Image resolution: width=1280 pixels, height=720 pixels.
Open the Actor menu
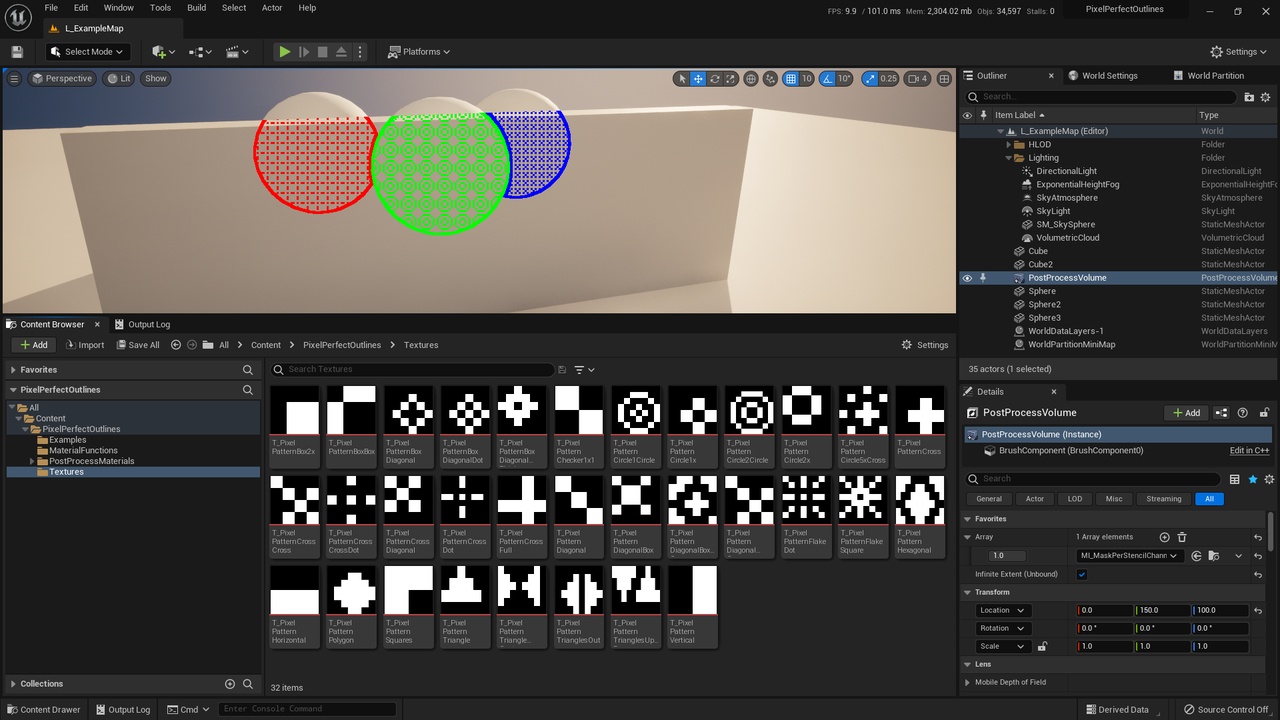click(x=272, y=8)
